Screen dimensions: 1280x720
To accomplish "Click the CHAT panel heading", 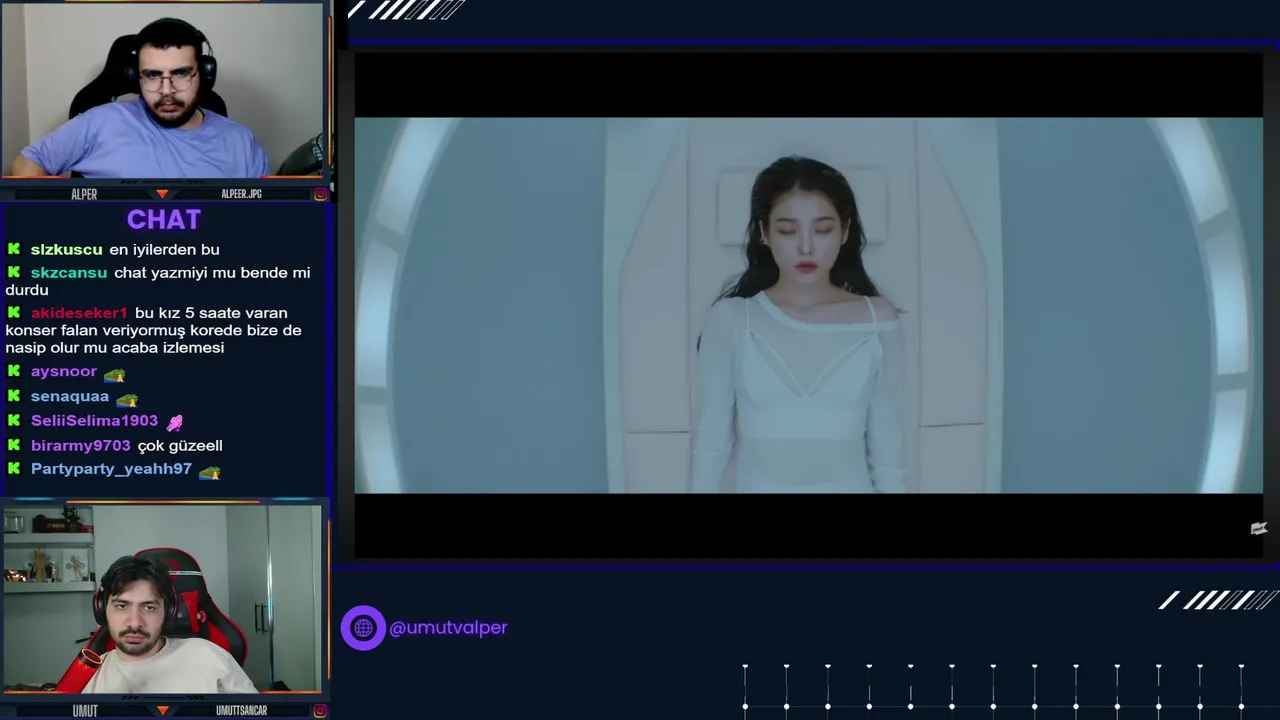I will pyautogui.click(x=164, y=219).
